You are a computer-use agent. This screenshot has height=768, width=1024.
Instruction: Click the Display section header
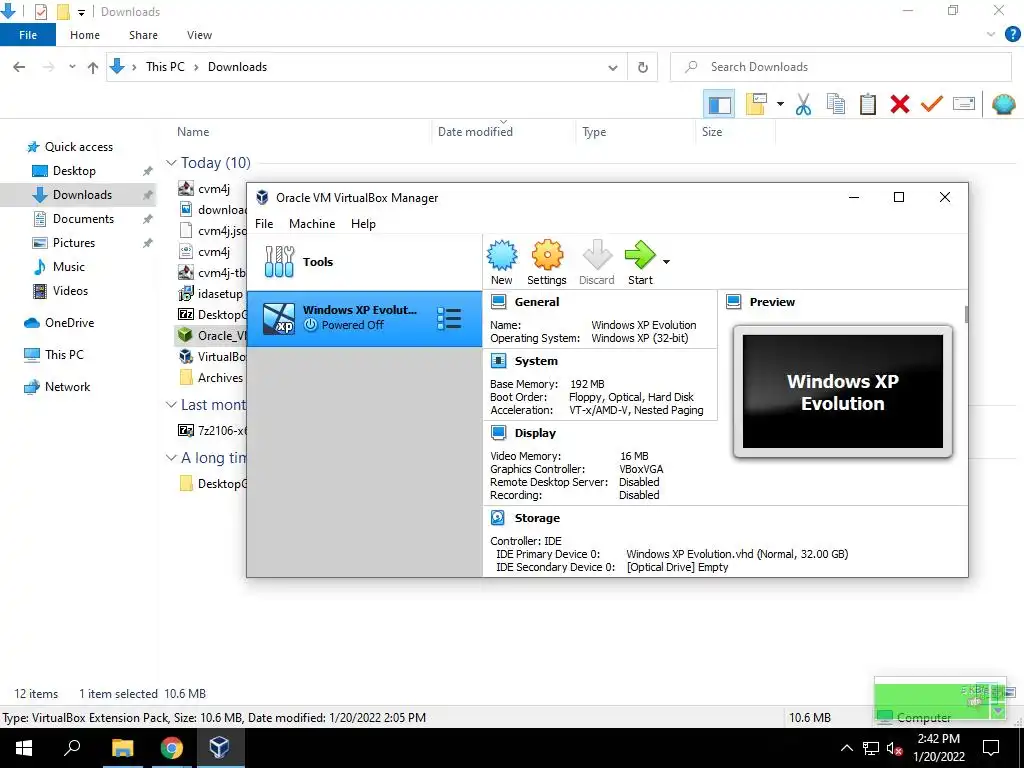coord(535,433)
